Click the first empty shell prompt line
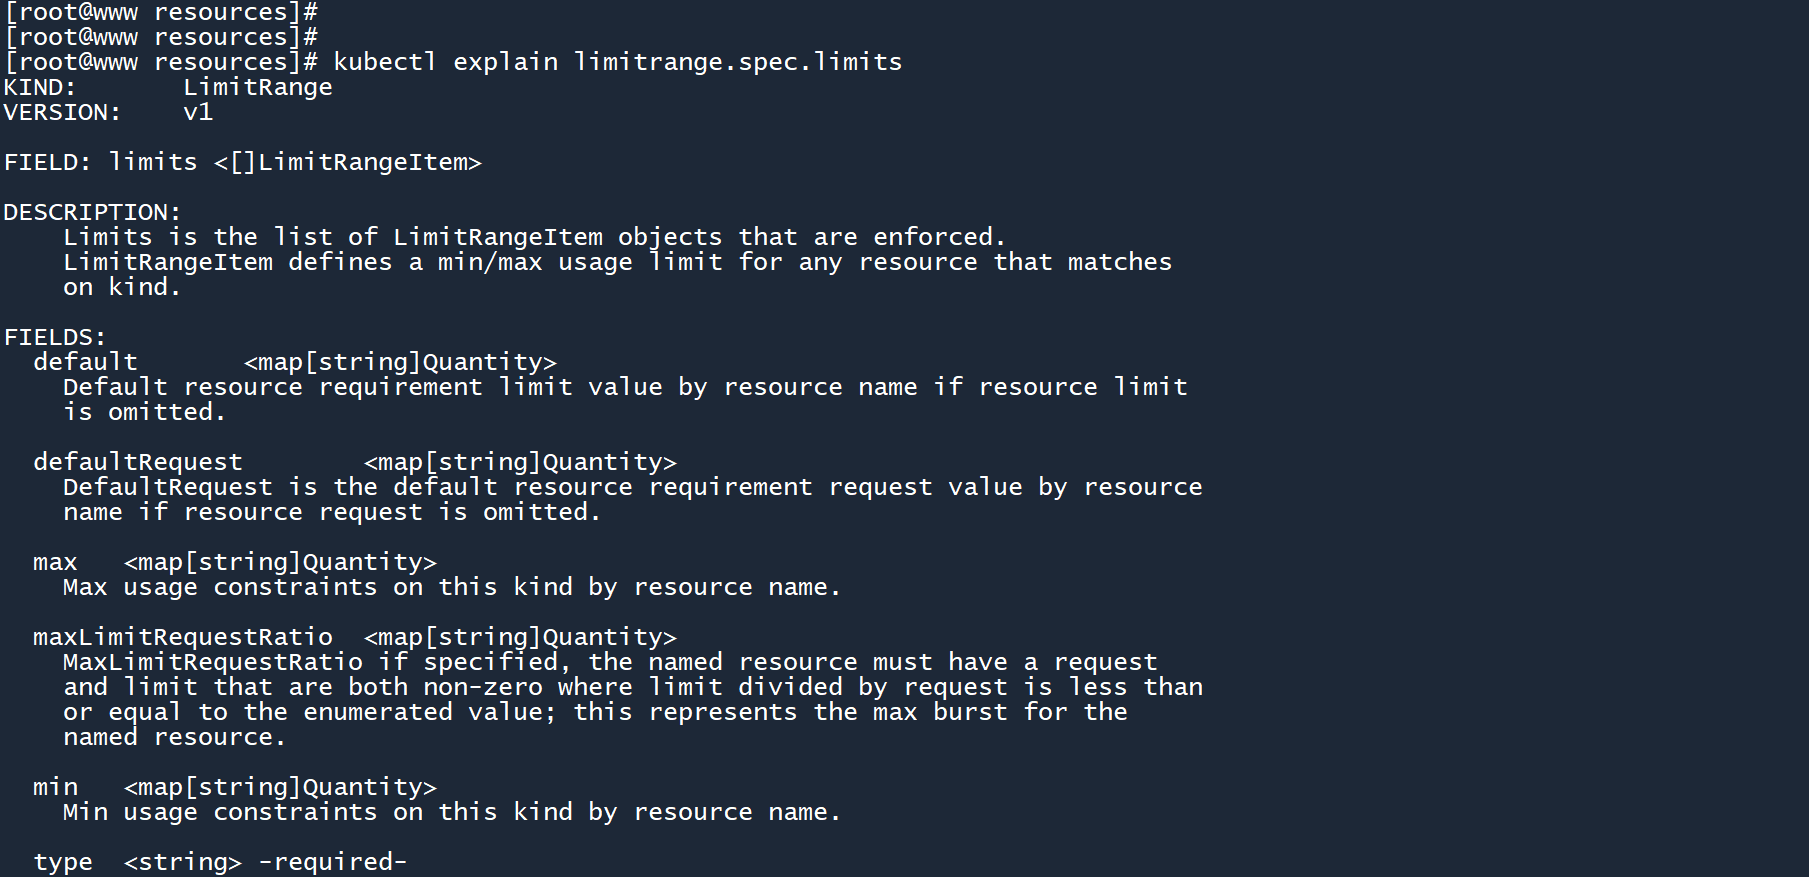Image resolution: width=1809 pixels, height=877 pixels. [160, 12]
